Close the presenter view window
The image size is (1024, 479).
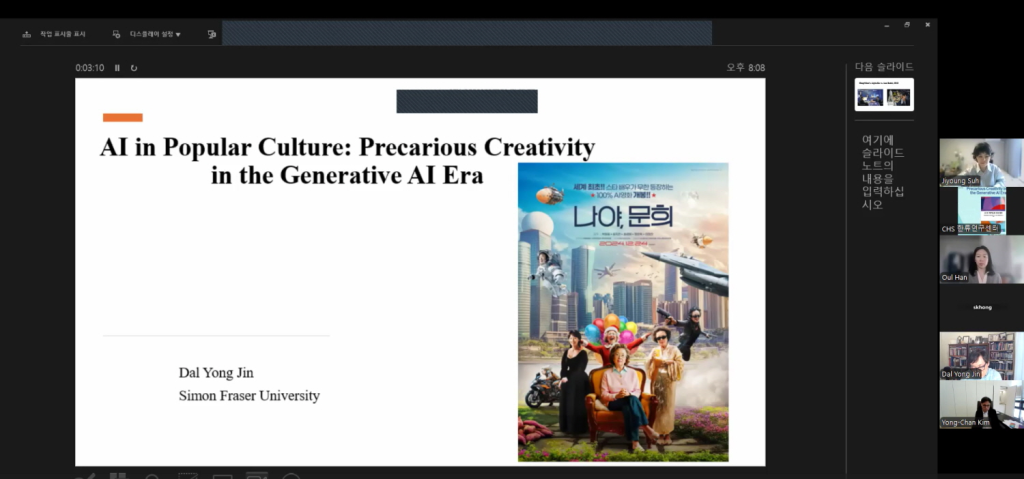(927, 25)
